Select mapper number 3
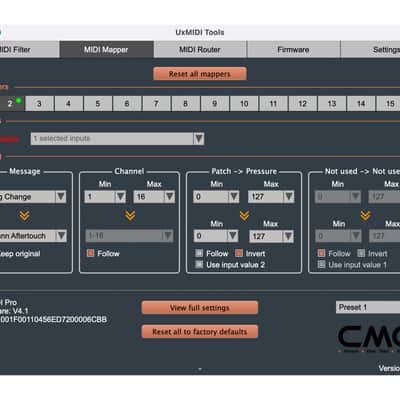 pyautogui.click(x=39, y=103)
